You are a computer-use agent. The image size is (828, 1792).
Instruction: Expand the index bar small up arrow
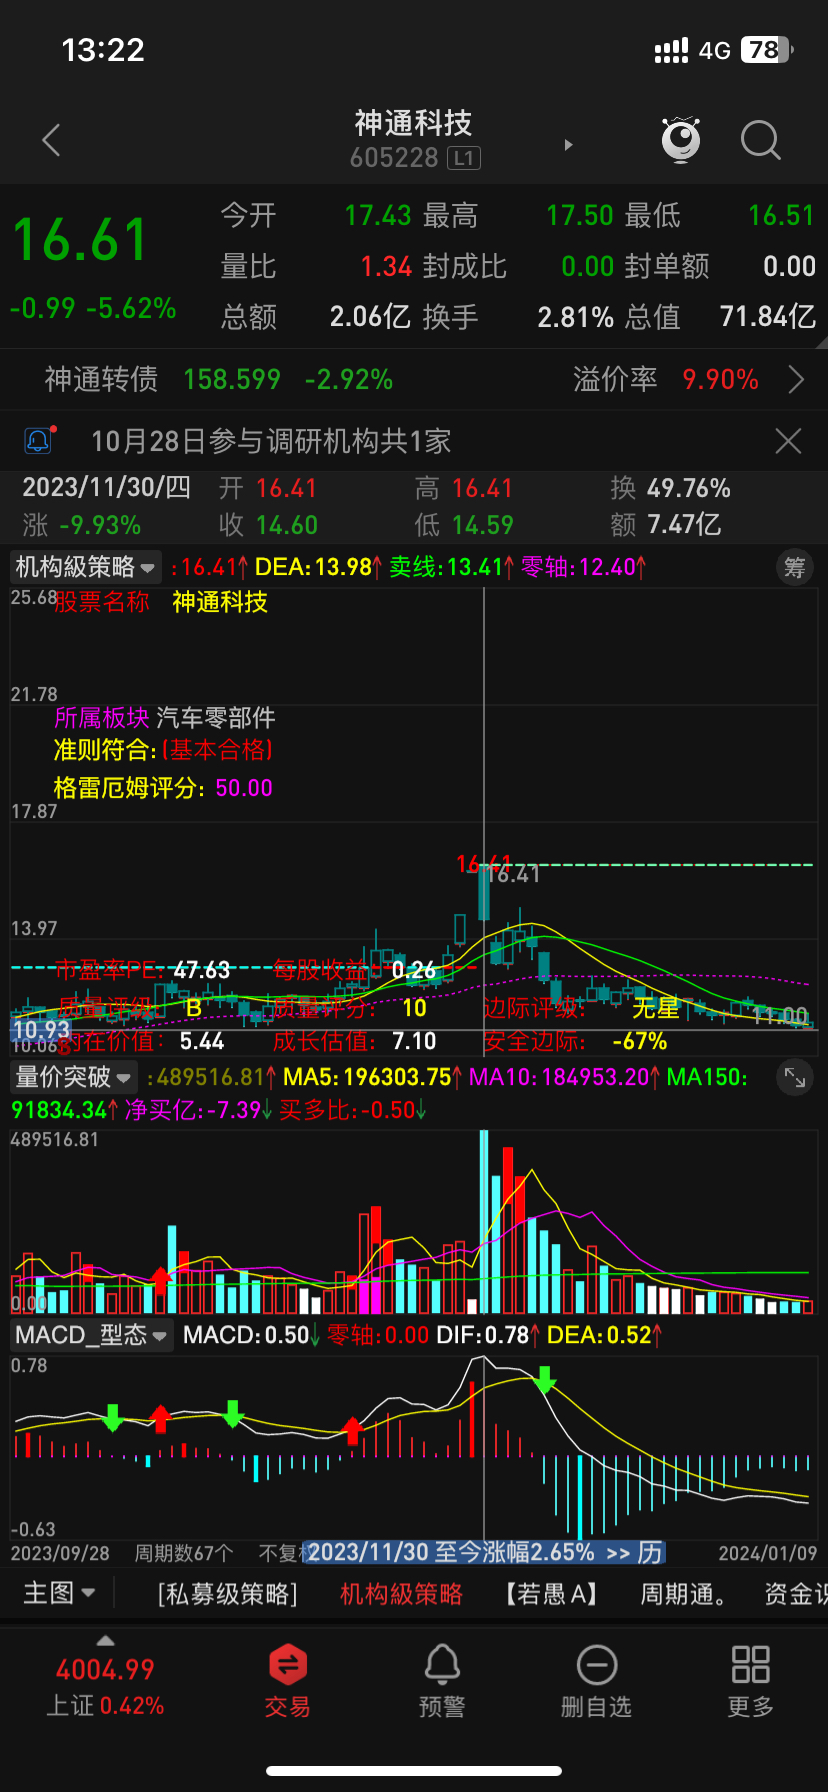pyautogui.click(x=105, y=1641)
